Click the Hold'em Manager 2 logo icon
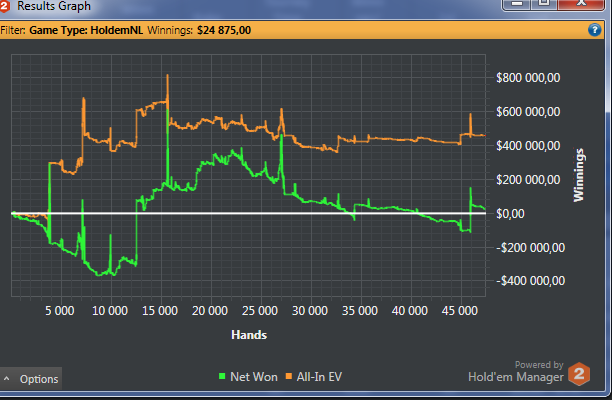This screenshot has height=400, width=612. pyautogui.click(x=579, y=374)
